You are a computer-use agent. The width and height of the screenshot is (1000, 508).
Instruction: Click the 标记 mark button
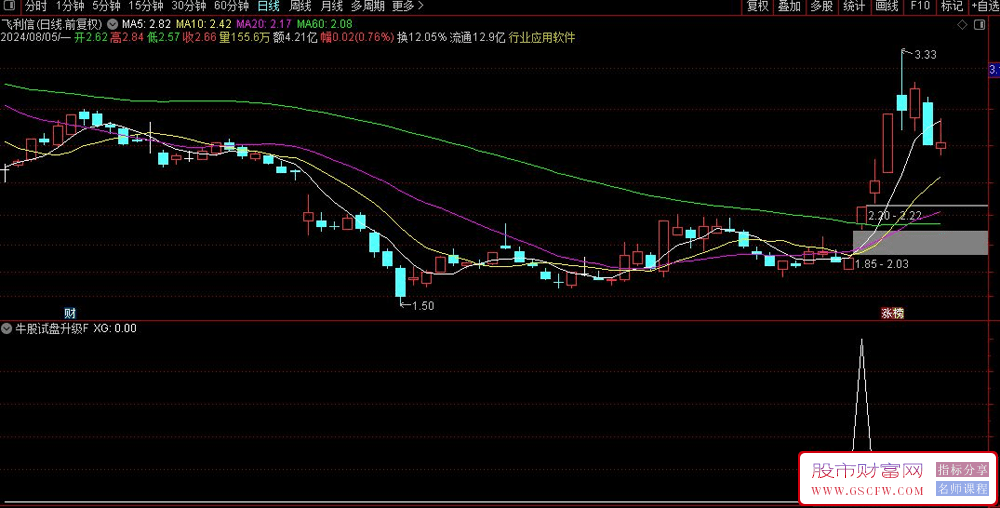click(952, 6)
